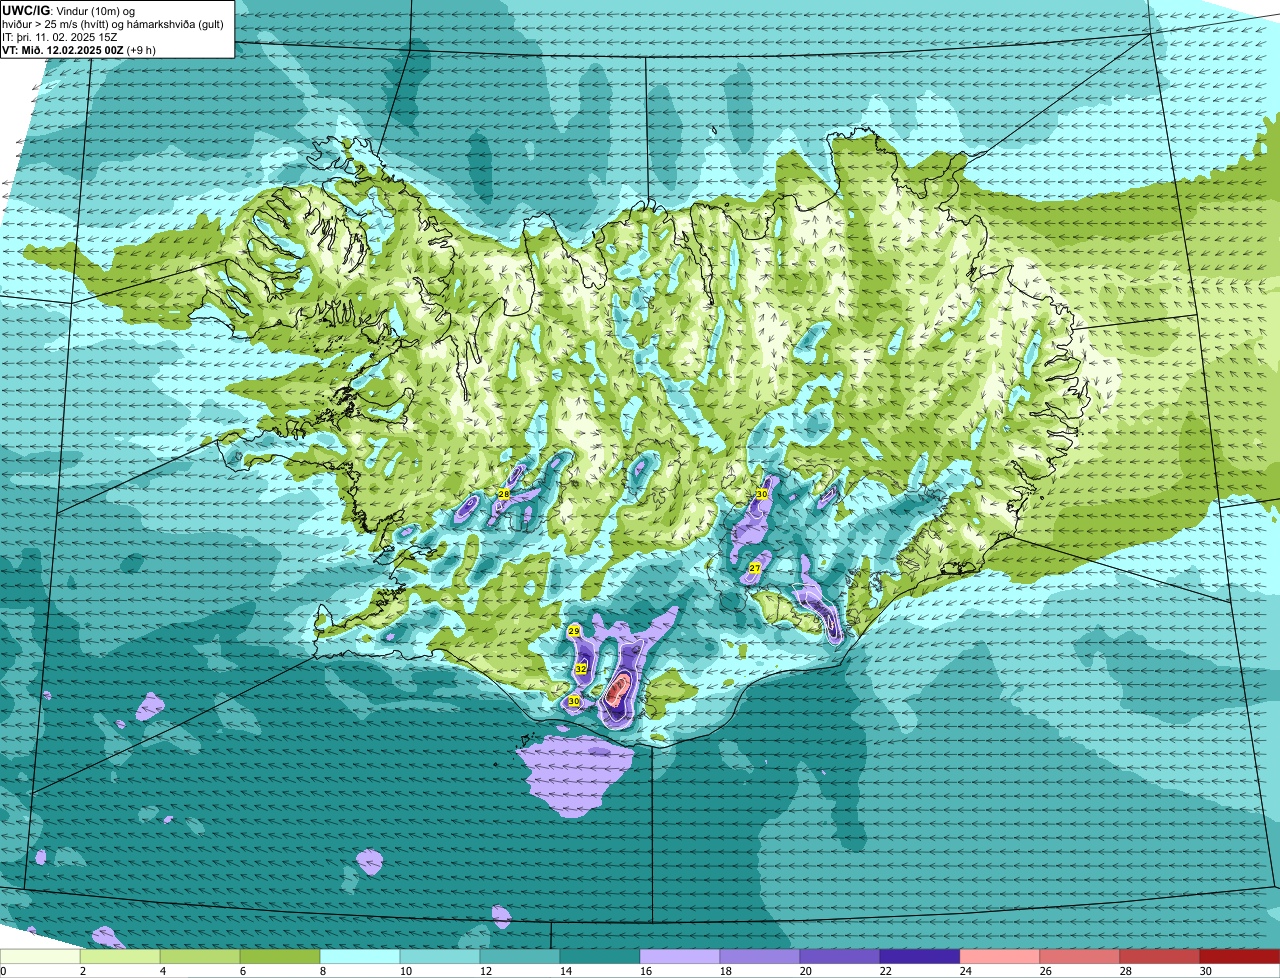Click the 6–8 m/s green legend swatch

point(280,957)
